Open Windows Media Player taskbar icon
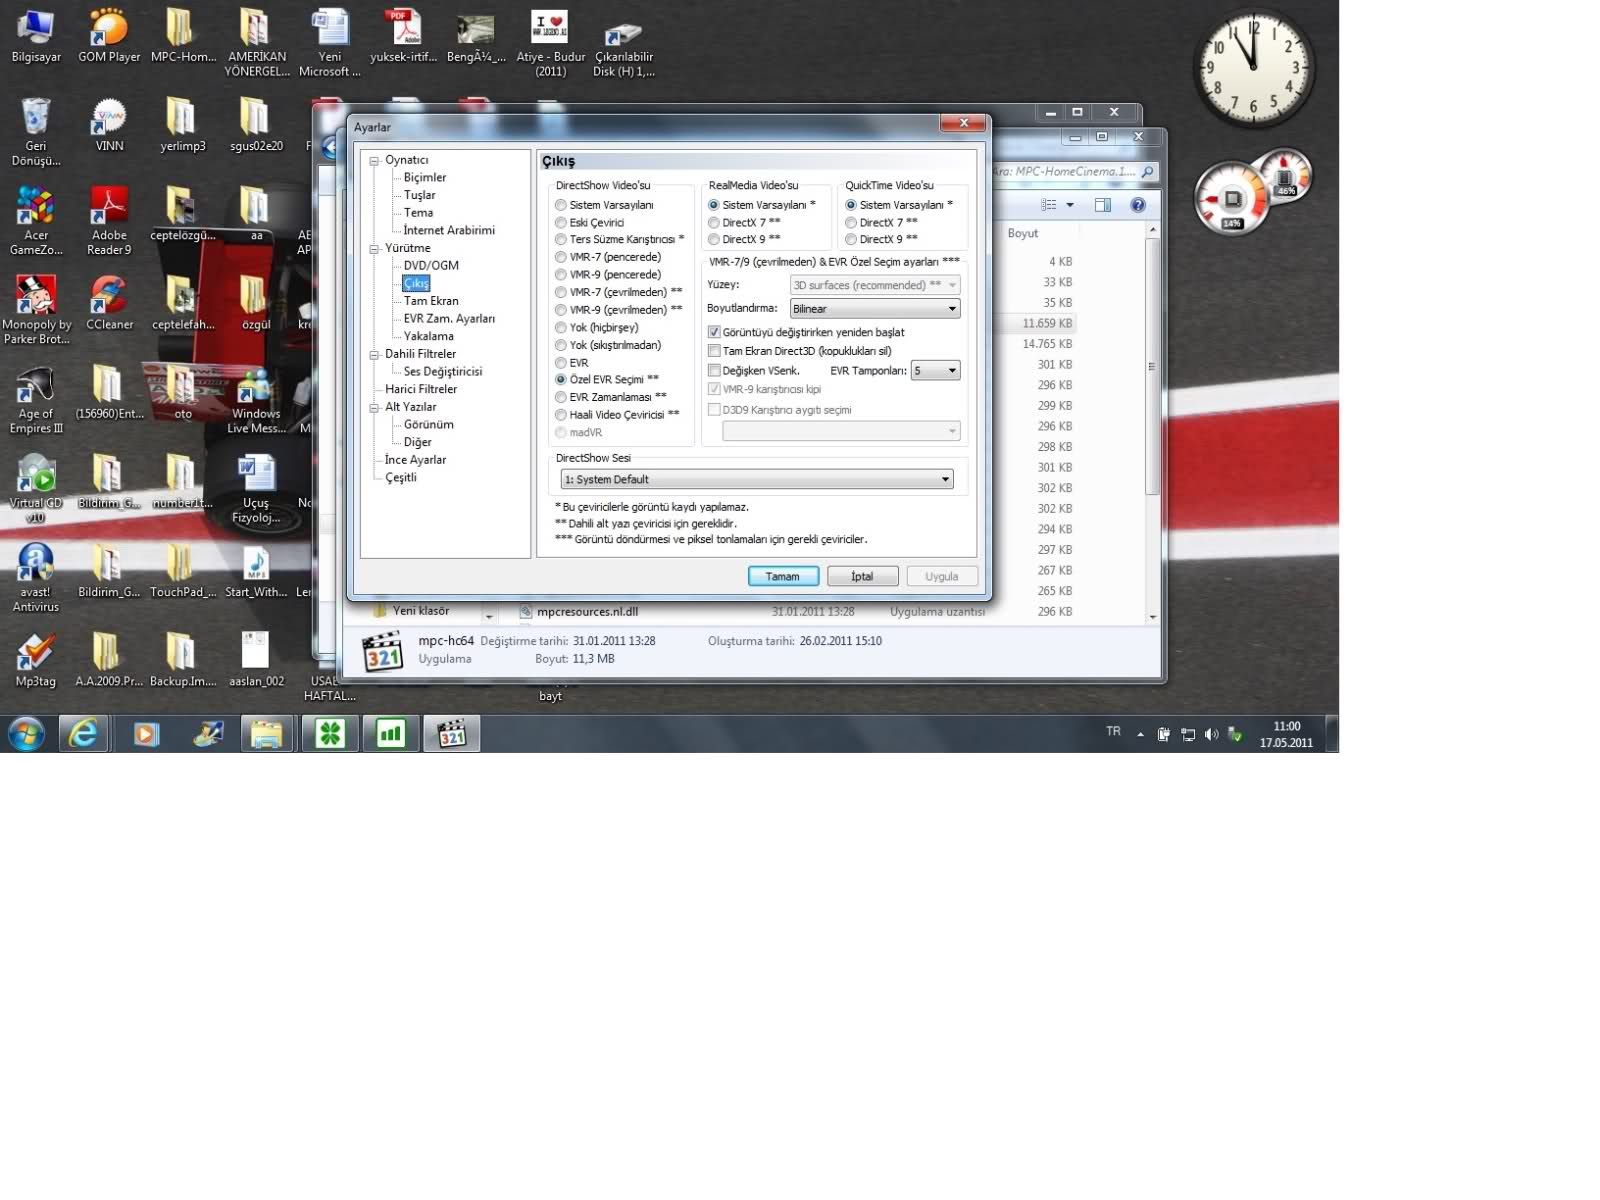Image resolution: width=1600 pixels, height=1200 pixels. coord(146,734)
